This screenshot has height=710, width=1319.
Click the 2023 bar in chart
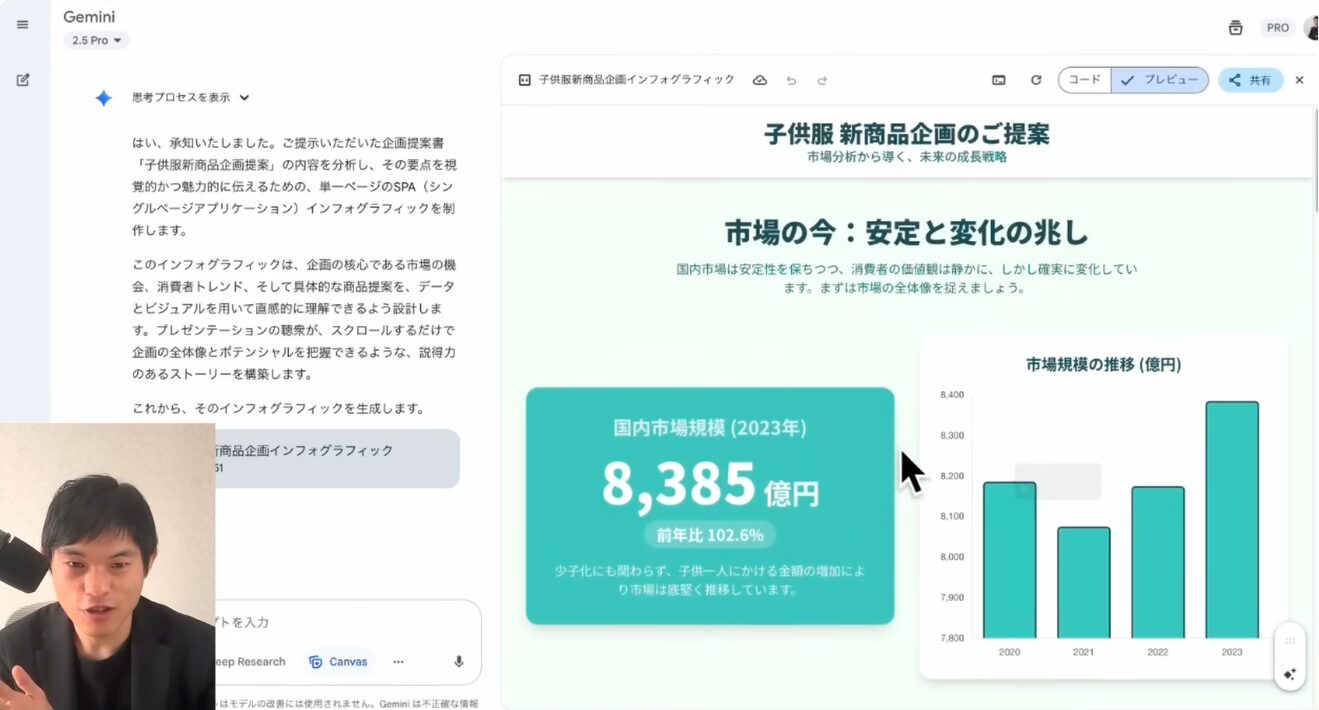[x=1231, y=519]
